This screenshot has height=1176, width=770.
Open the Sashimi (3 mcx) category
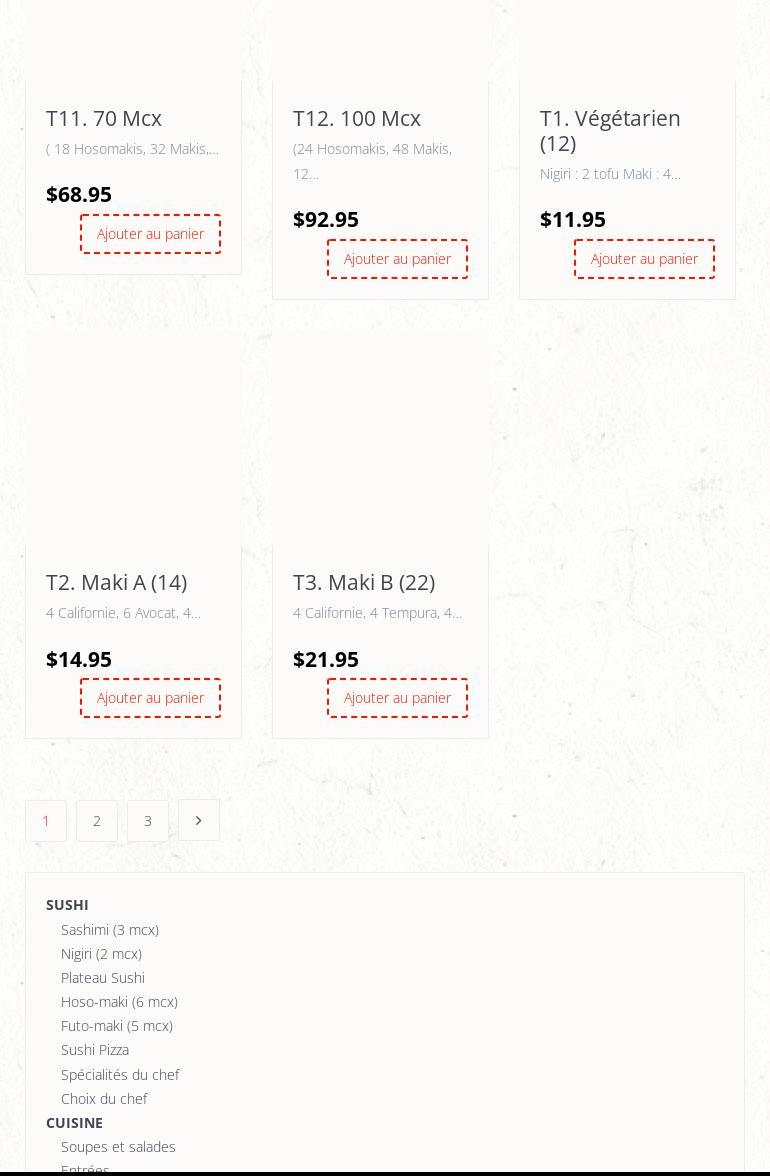[110, 930]
